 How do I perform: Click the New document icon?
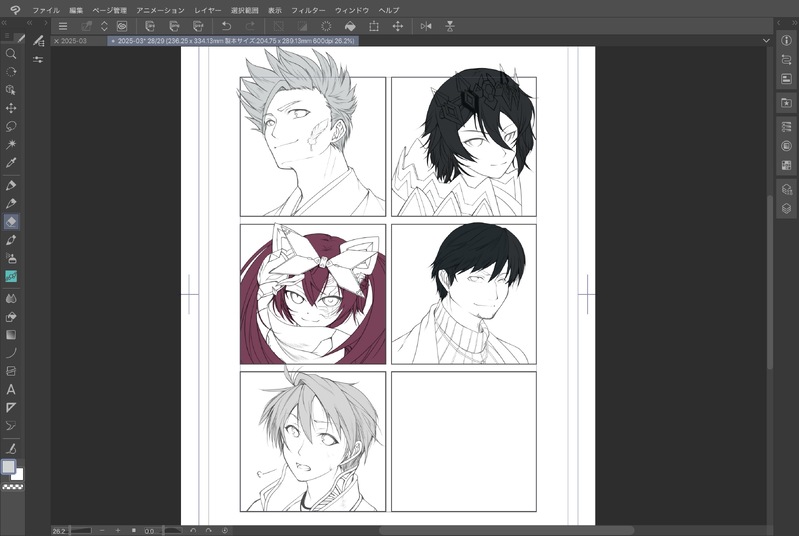[x=150, y=26]
